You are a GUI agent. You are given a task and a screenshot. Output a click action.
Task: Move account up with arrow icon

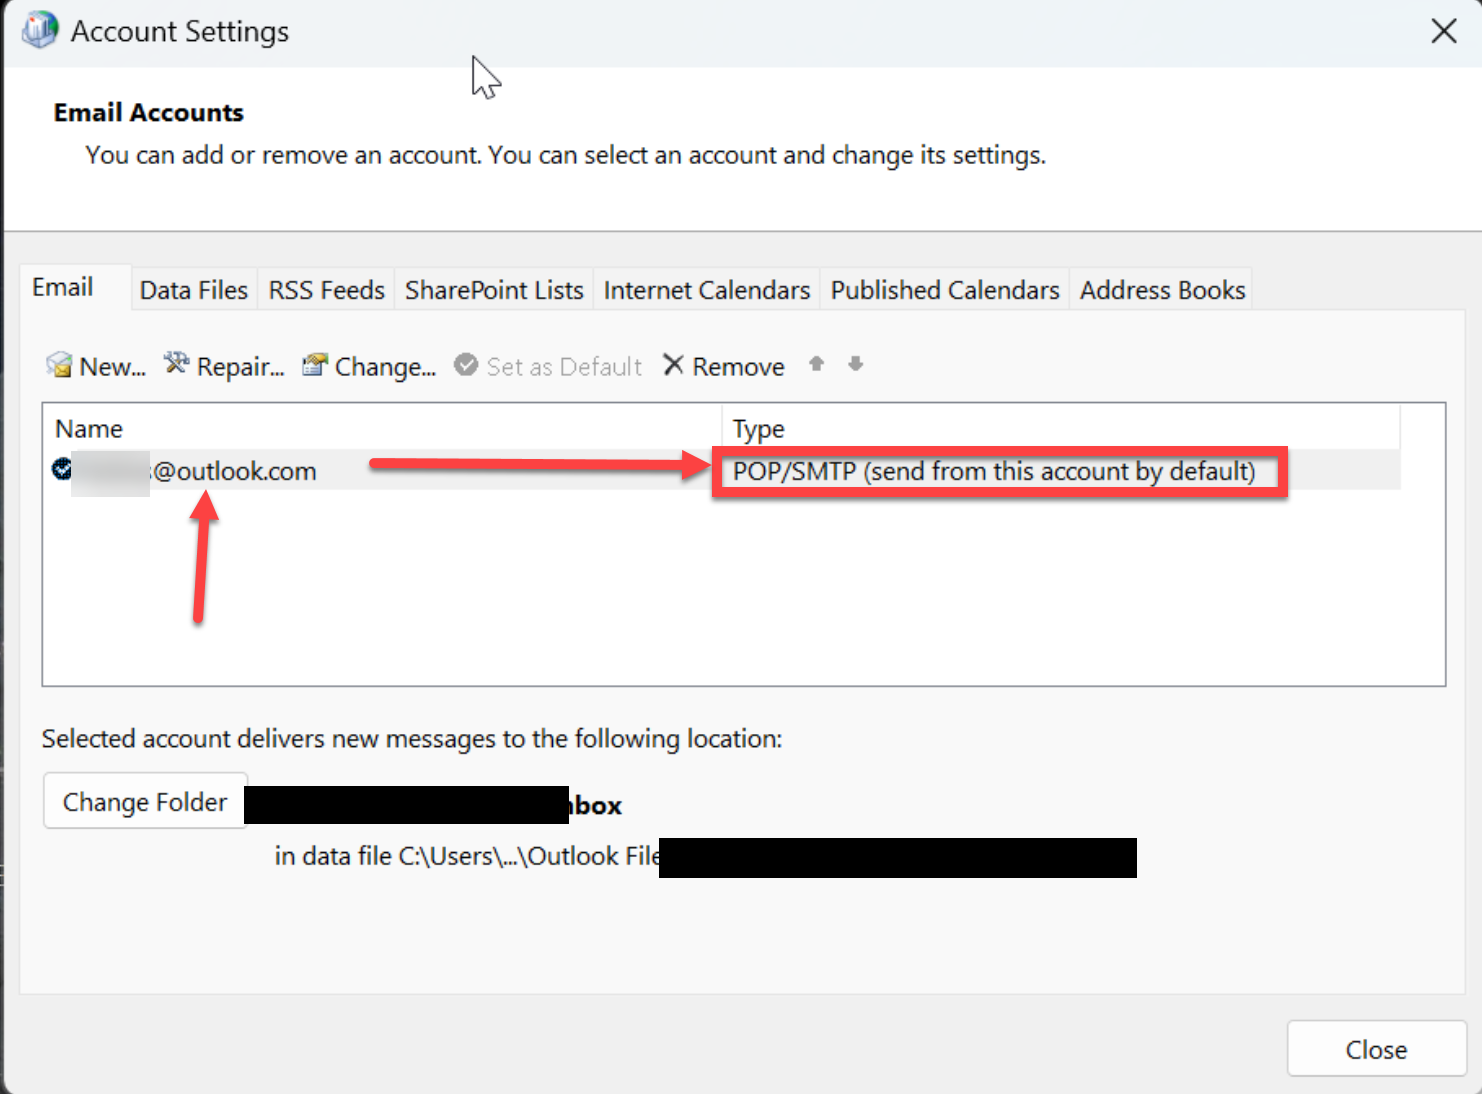click(x=817, y=364)
